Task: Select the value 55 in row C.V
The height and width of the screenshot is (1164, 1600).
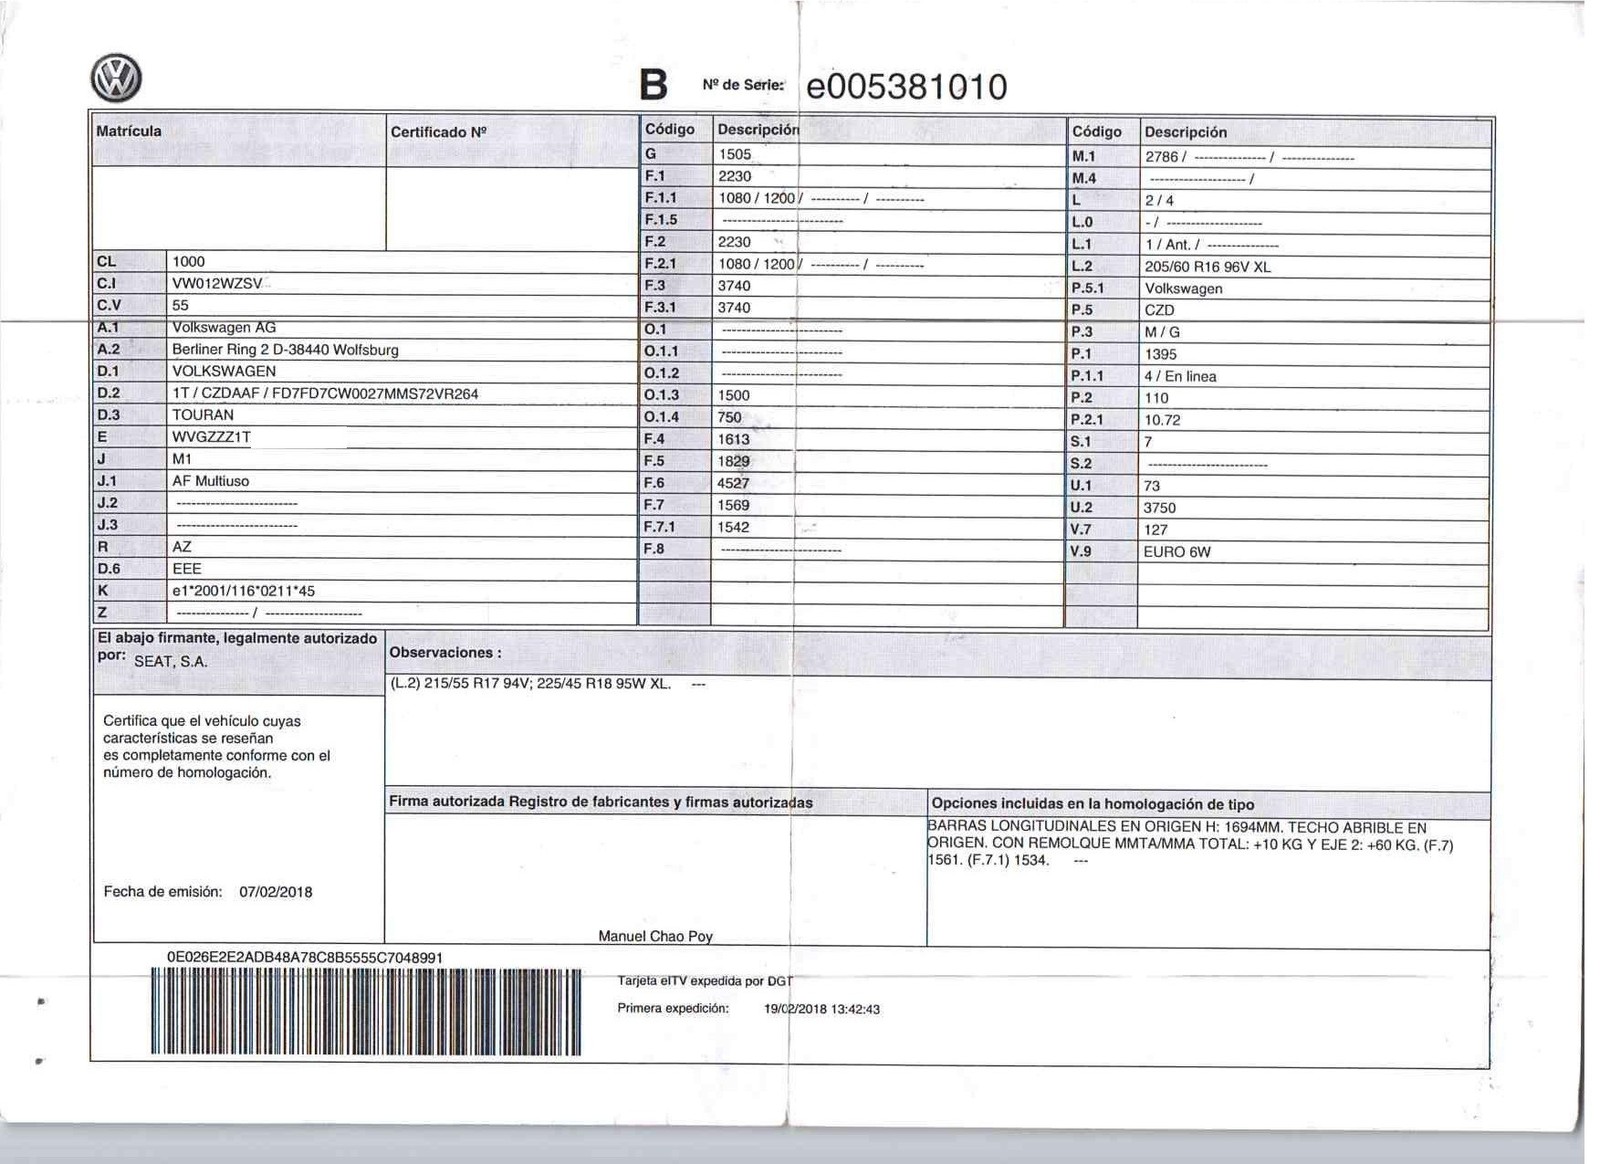Action: 180,305
